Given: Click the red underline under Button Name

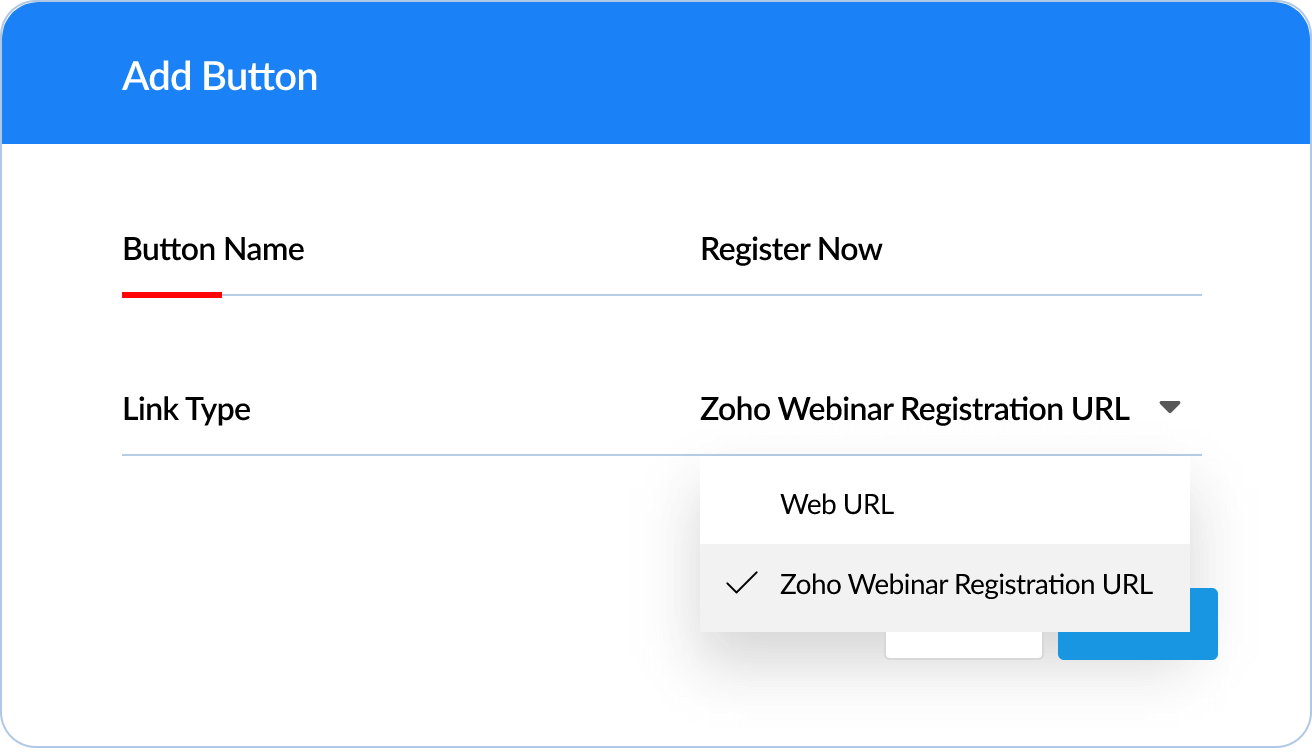Looking at the screenshot, I should tap(171, 294).
